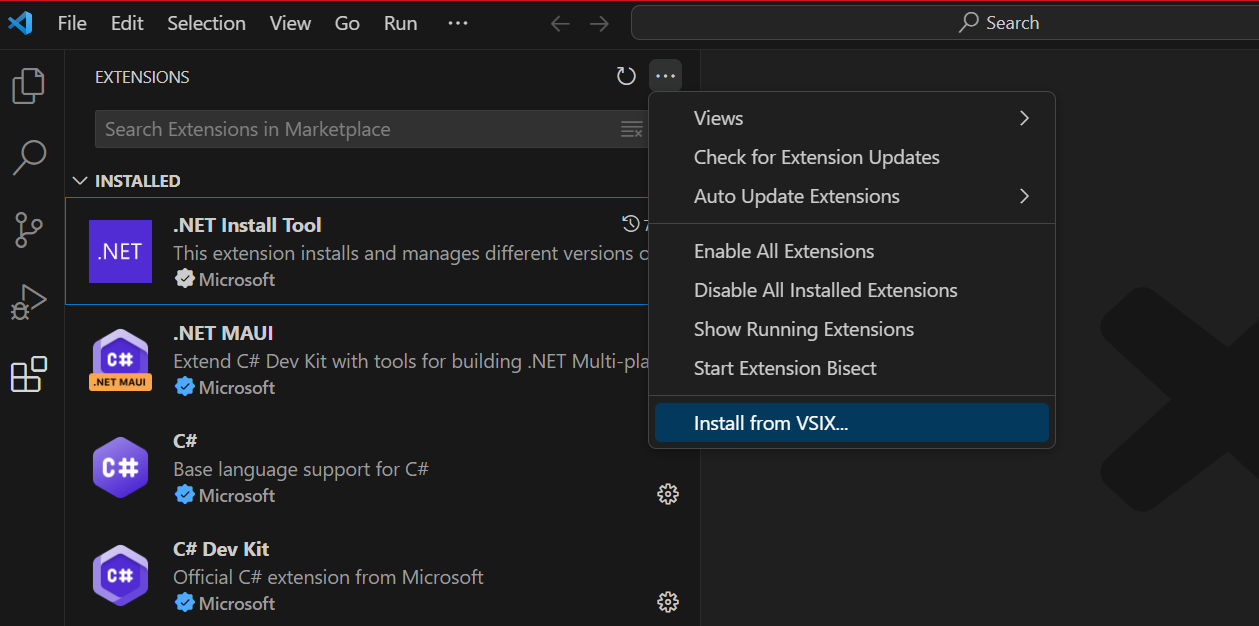Viewport: 1259px width, 626px height.
Task: Open manage gear for C# extension
Action: pyautogui.click(x=668, y=494)
